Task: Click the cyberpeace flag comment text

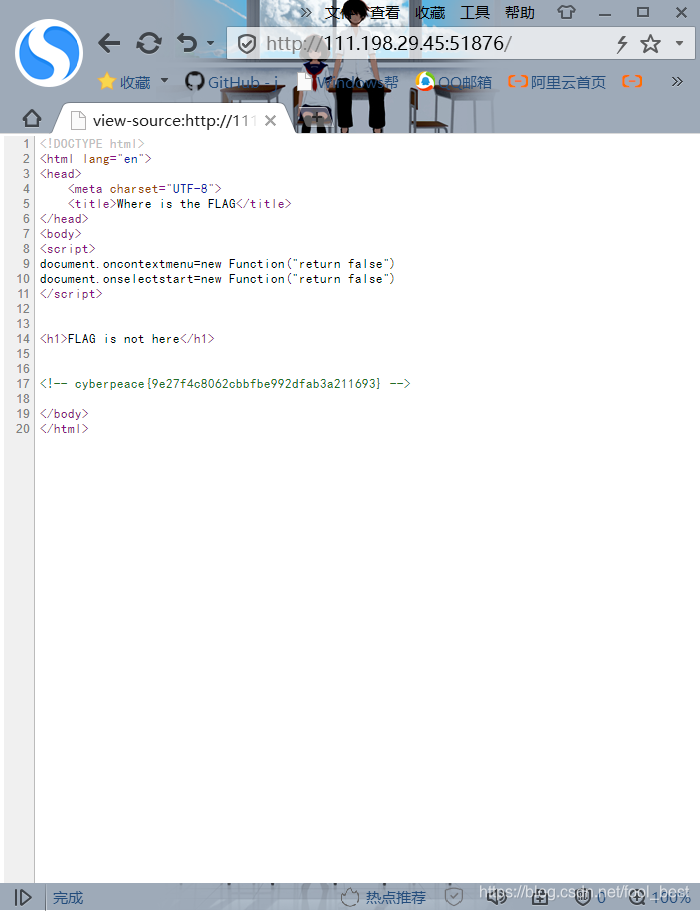Action: point(225,383)
